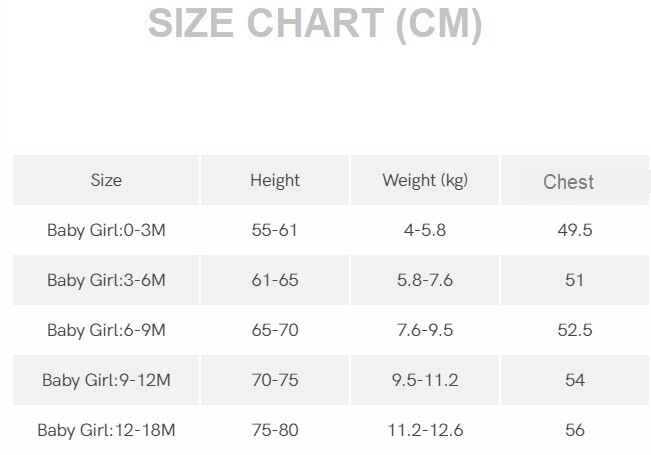
Task: Select the Height column header
Action: tap(275, 181)
